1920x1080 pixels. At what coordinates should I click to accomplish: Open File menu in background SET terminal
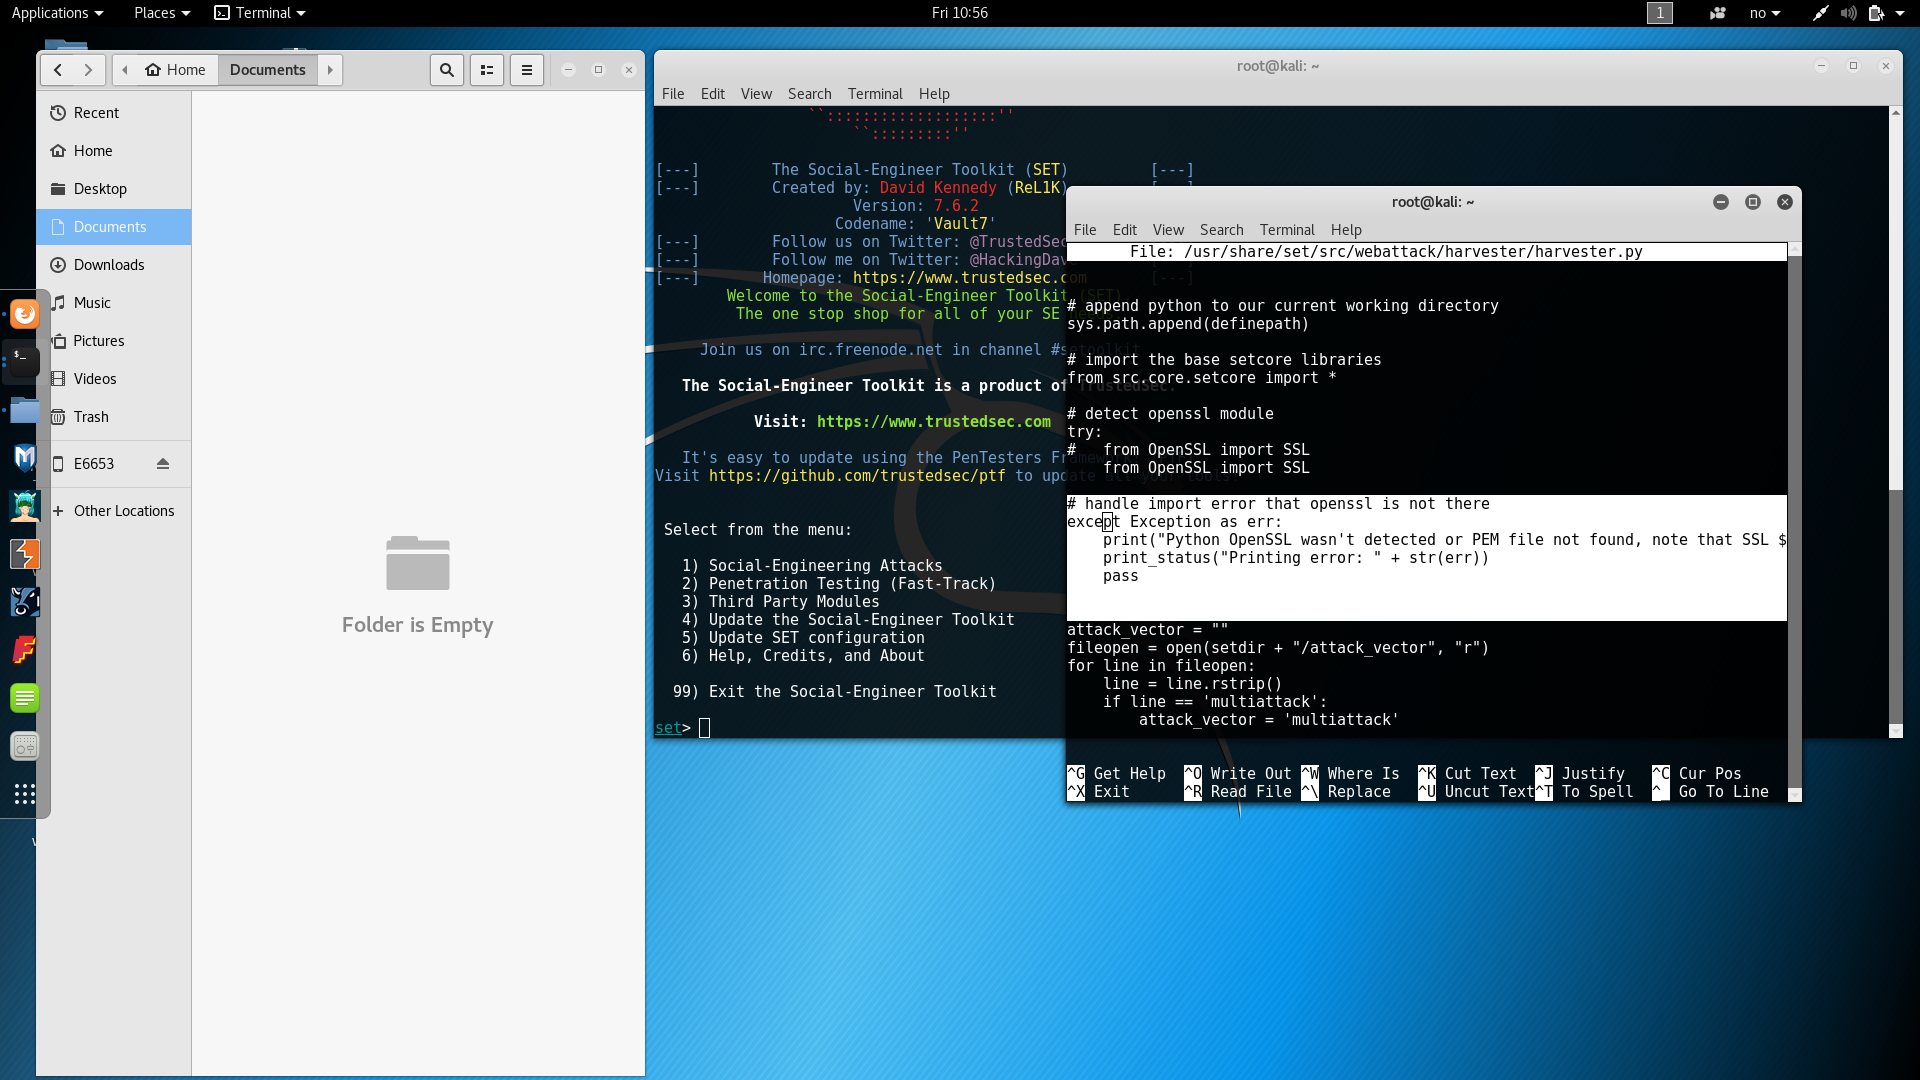673,94
